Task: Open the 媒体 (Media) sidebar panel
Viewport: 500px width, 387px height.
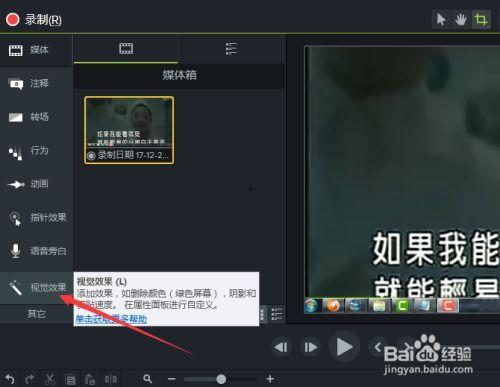Action: coord(36,50)
